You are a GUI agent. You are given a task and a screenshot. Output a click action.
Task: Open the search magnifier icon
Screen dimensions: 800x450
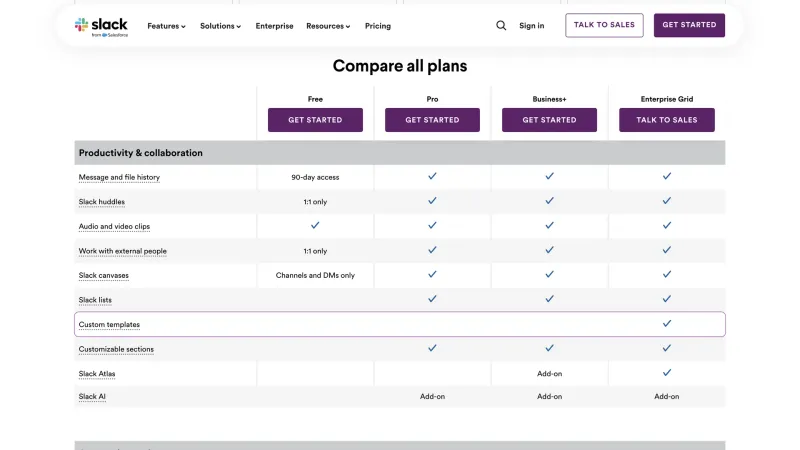pyautogui.click(x=501, y=26)
